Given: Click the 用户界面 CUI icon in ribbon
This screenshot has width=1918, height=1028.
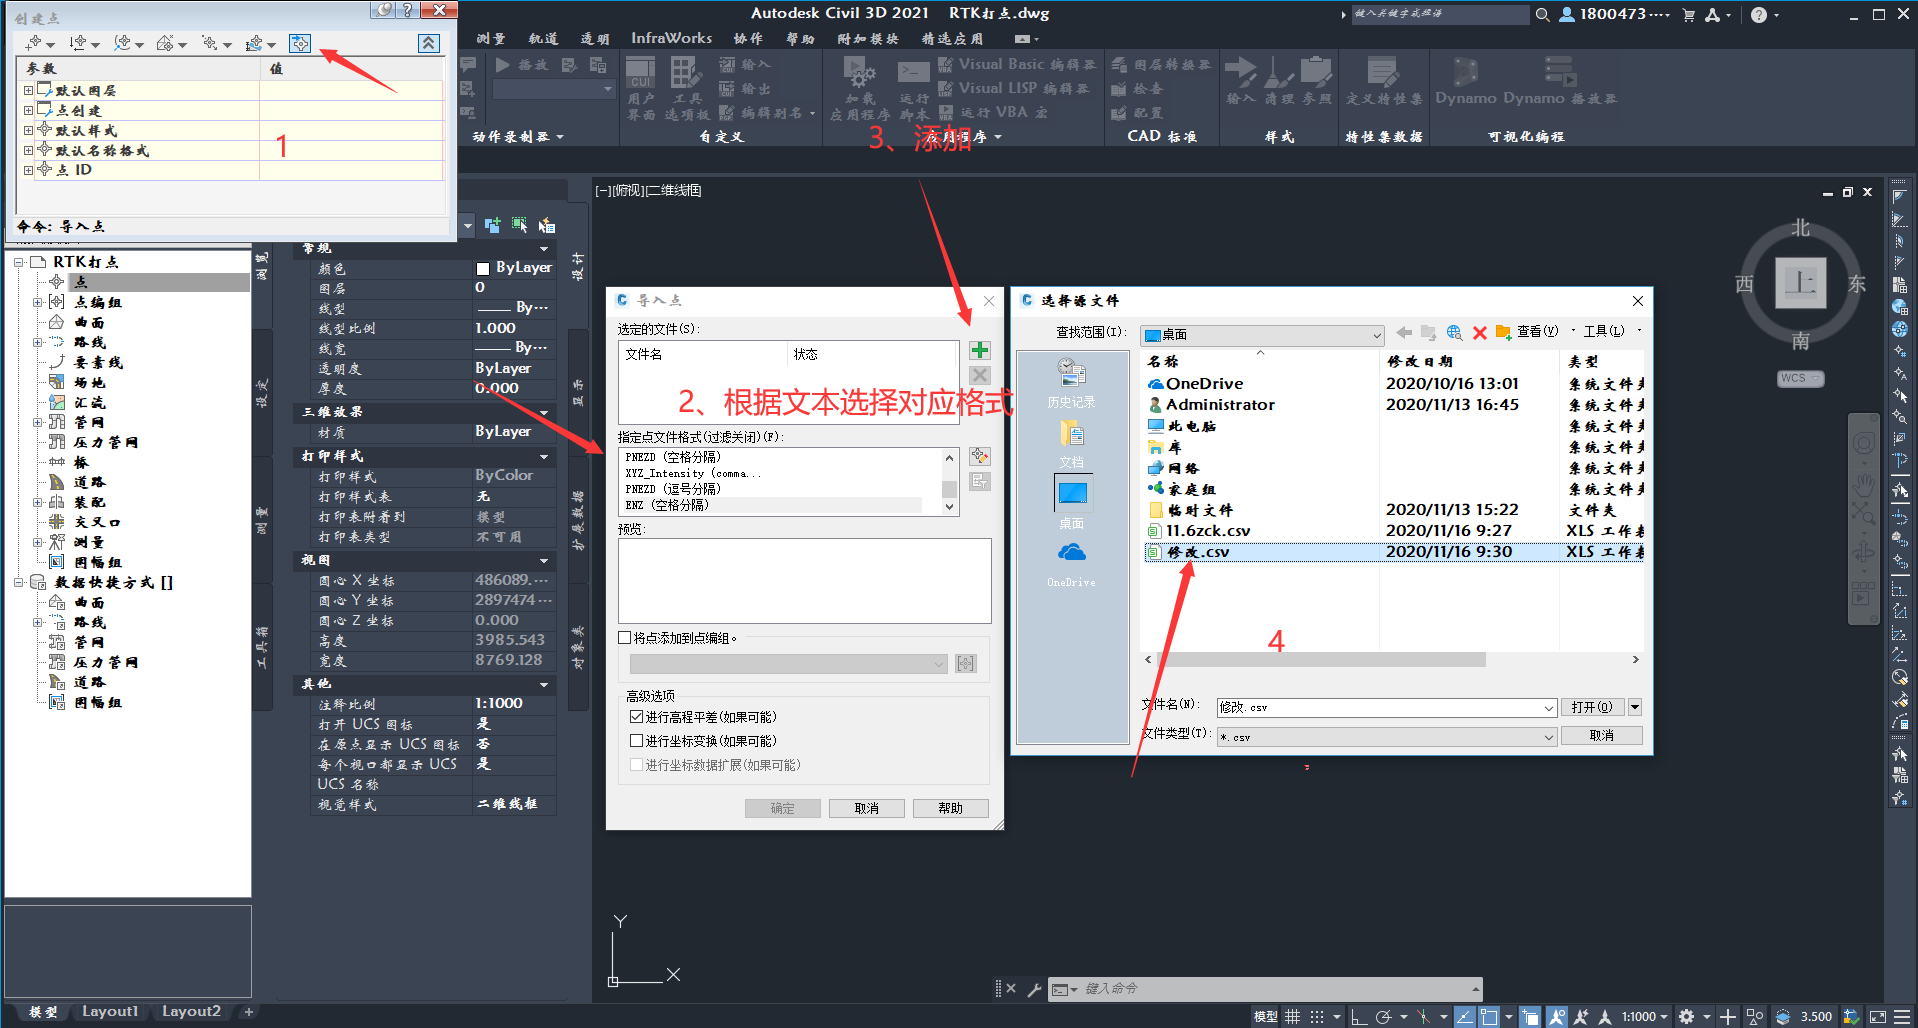Looking at the screenshot, I should pos(641,88).
